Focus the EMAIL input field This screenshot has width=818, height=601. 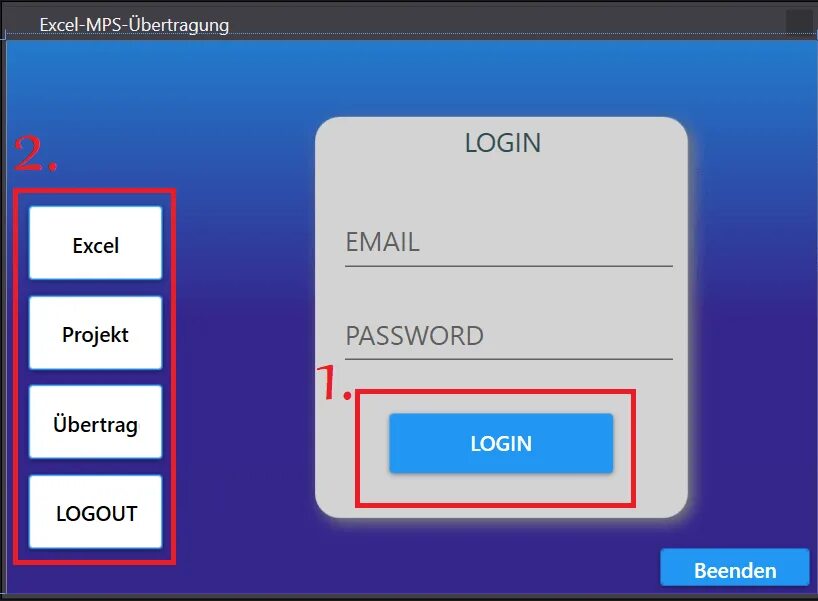coord(509,243)
